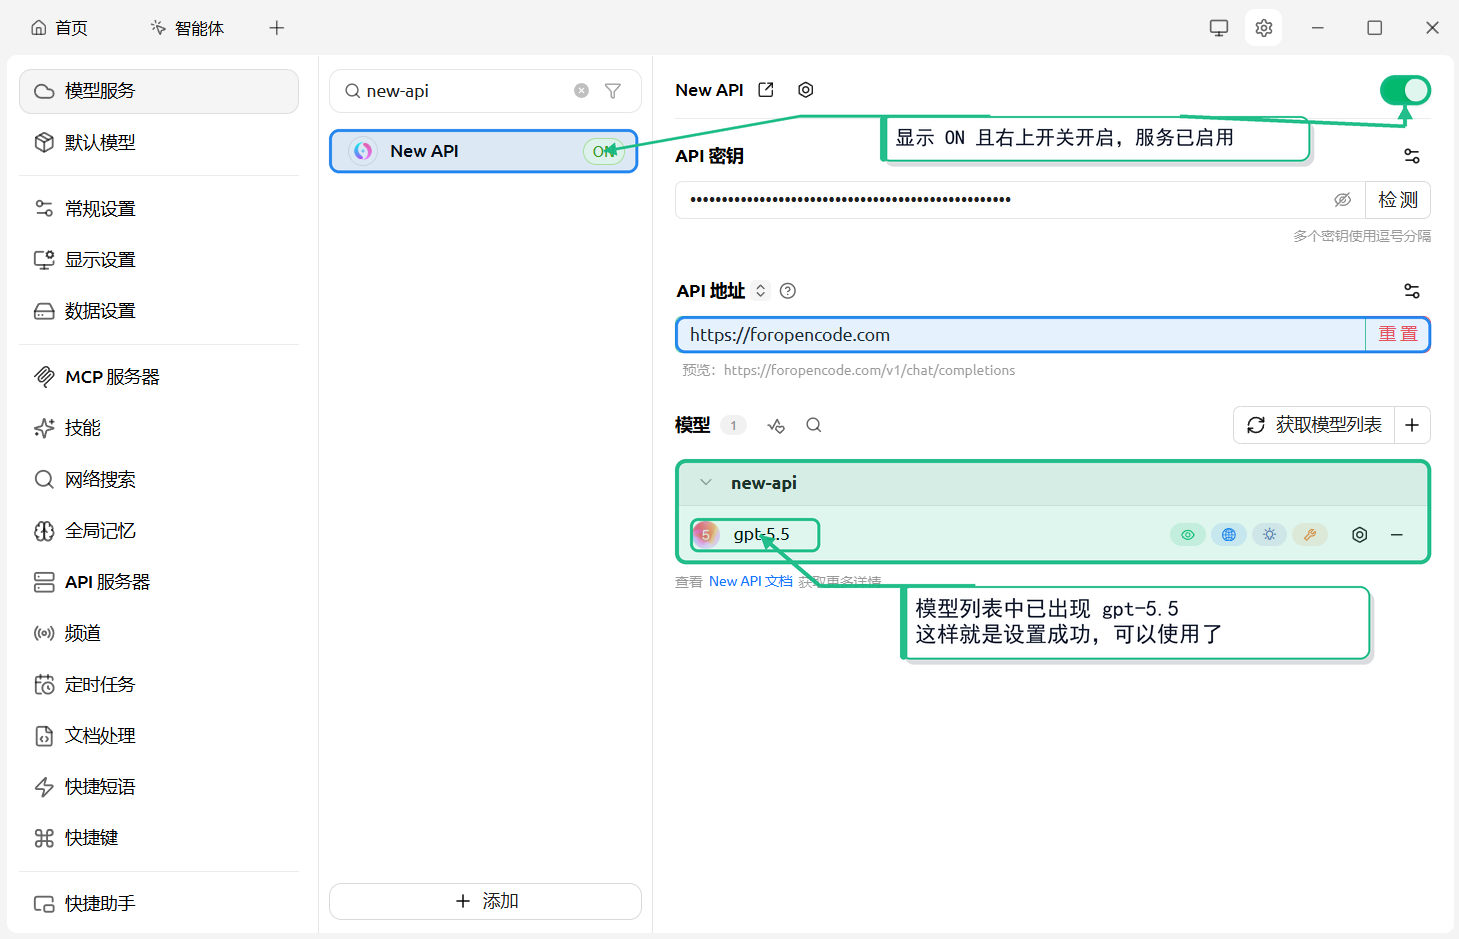The height and width of the screenshot is (939, 1459).
Task: Collapse the new-api model group
Action: pyautogui.click(x=706, y=483)
